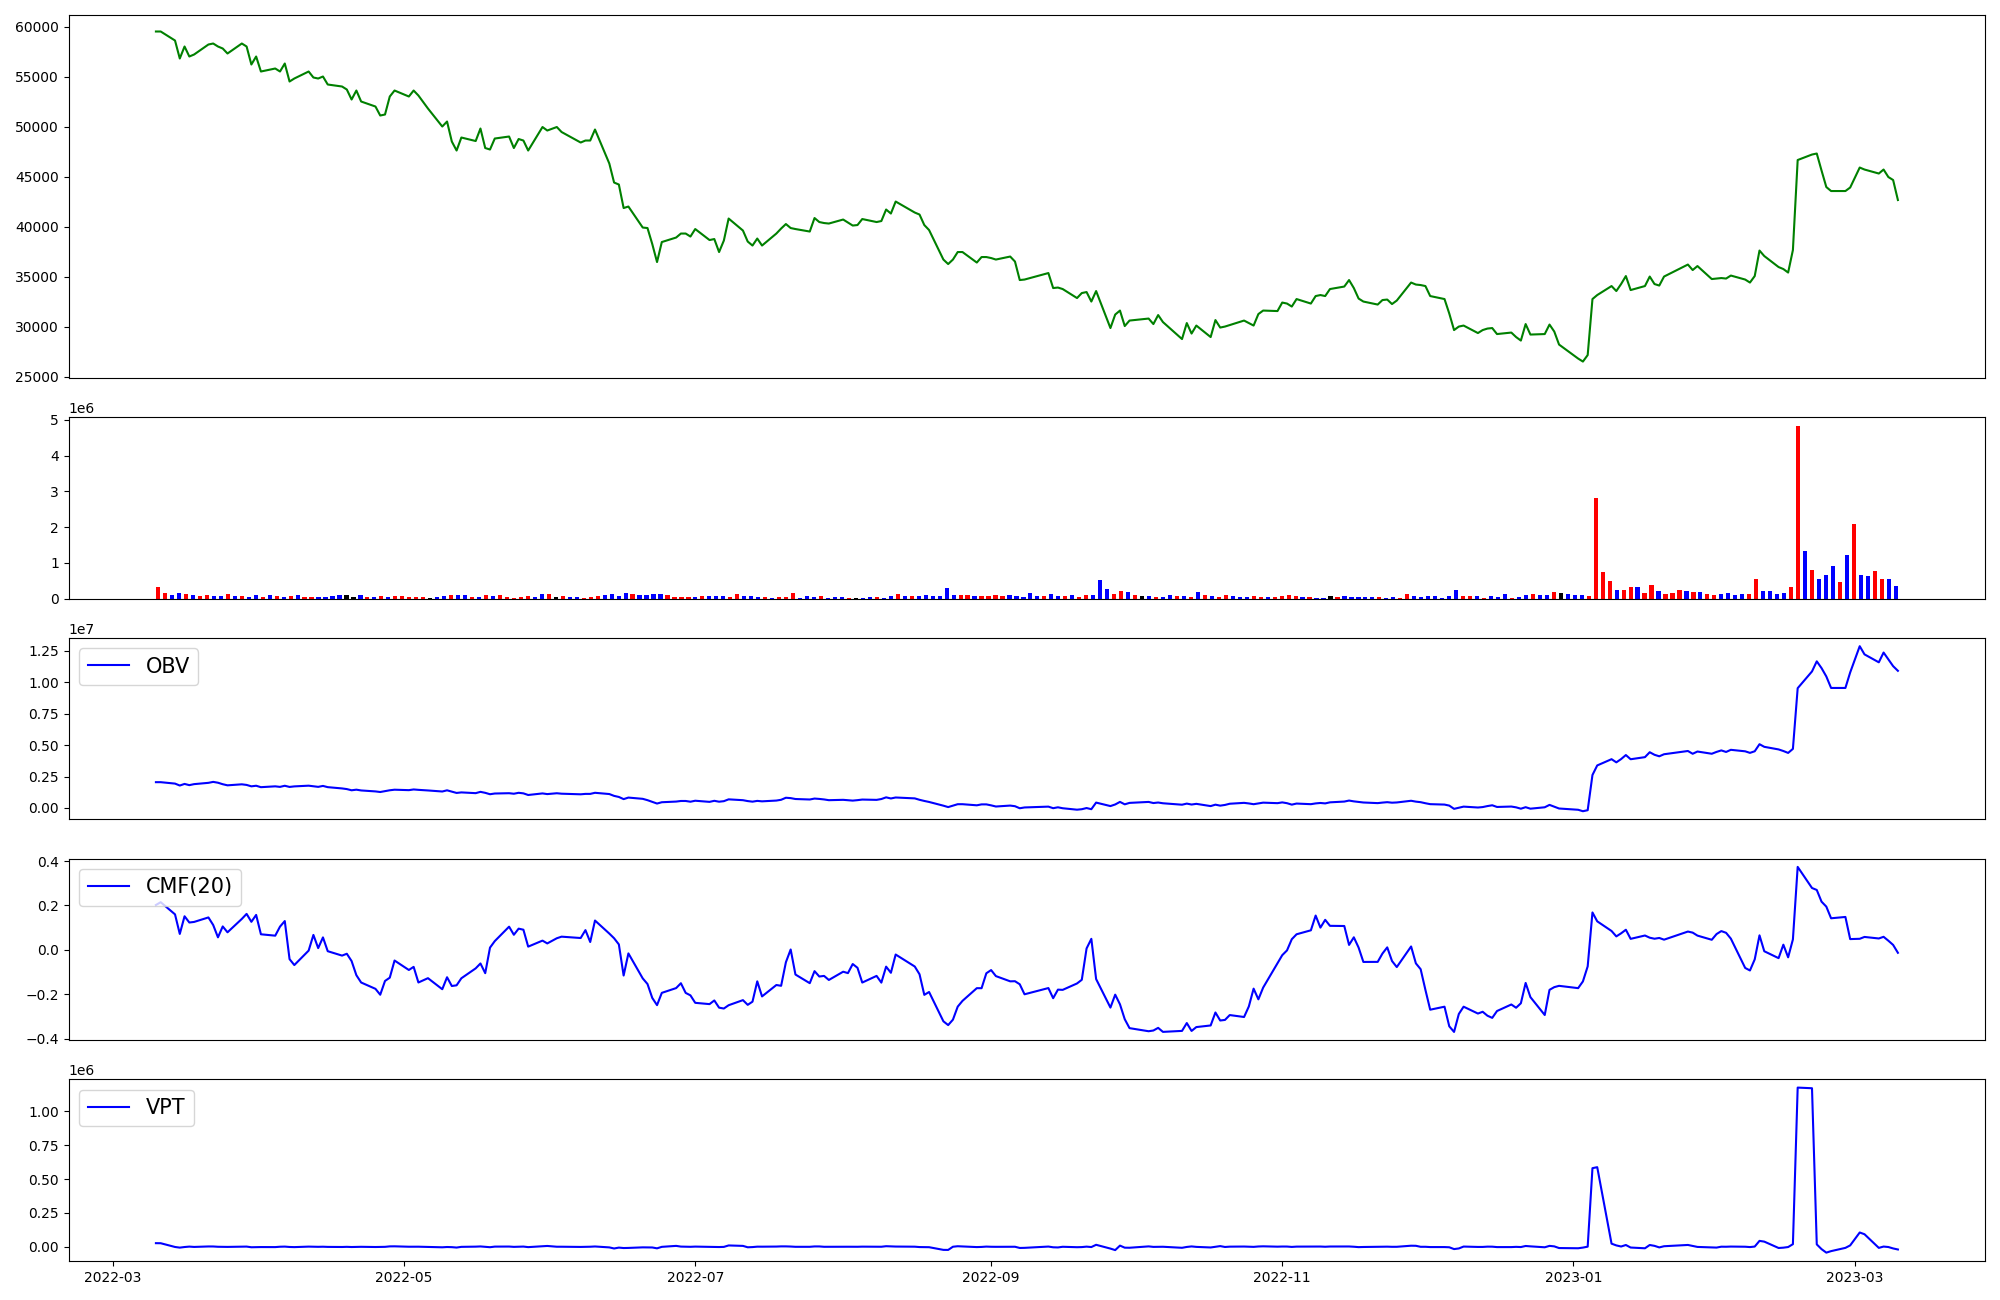The height and width of the screenshot is (1300, 2000).
Task: Click the blue line sample in VPT legend
Action: (x=109, y=1107)
